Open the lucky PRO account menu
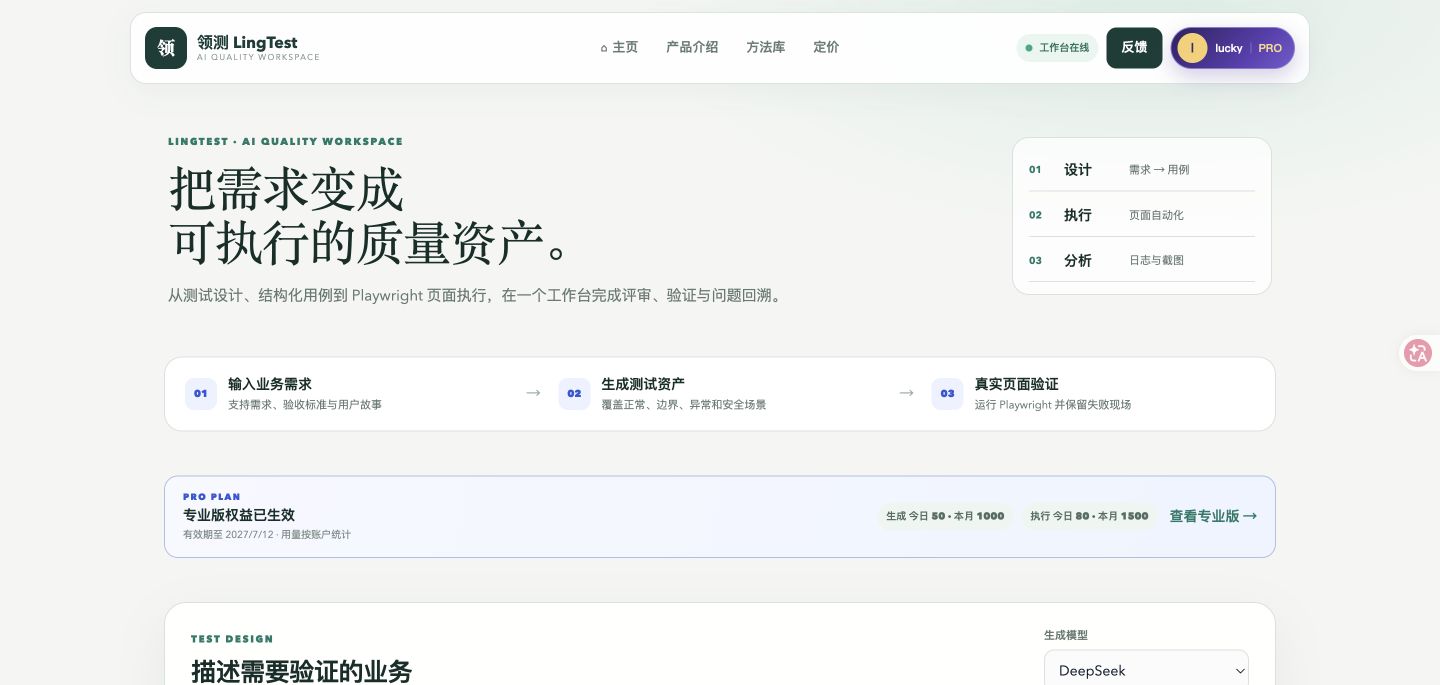This screenshot has width=1440, height=685. pos(1233,48)
